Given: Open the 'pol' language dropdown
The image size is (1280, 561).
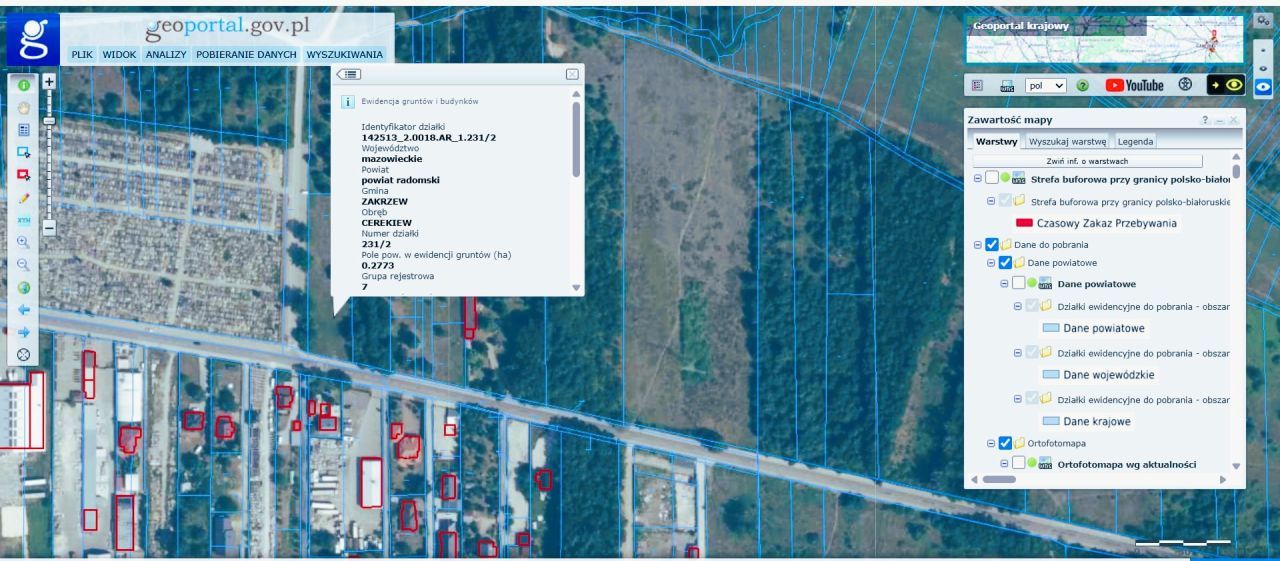Looking at the screenshot, I should pos(1046,86).
